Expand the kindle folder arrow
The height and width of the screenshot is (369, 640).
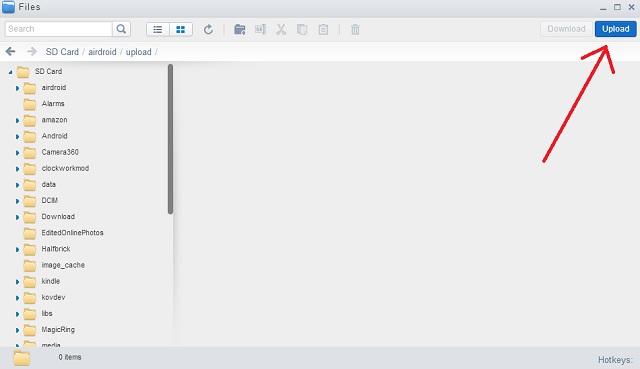pos(18,281)
